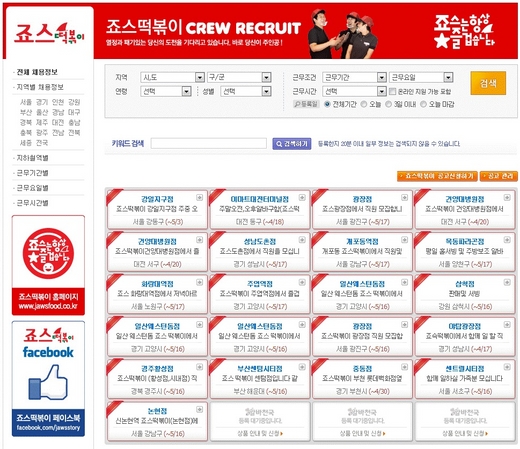Screen dimensions: 520x449
Task: Open the 강일지구점 job title link
Action: (157, 199)
